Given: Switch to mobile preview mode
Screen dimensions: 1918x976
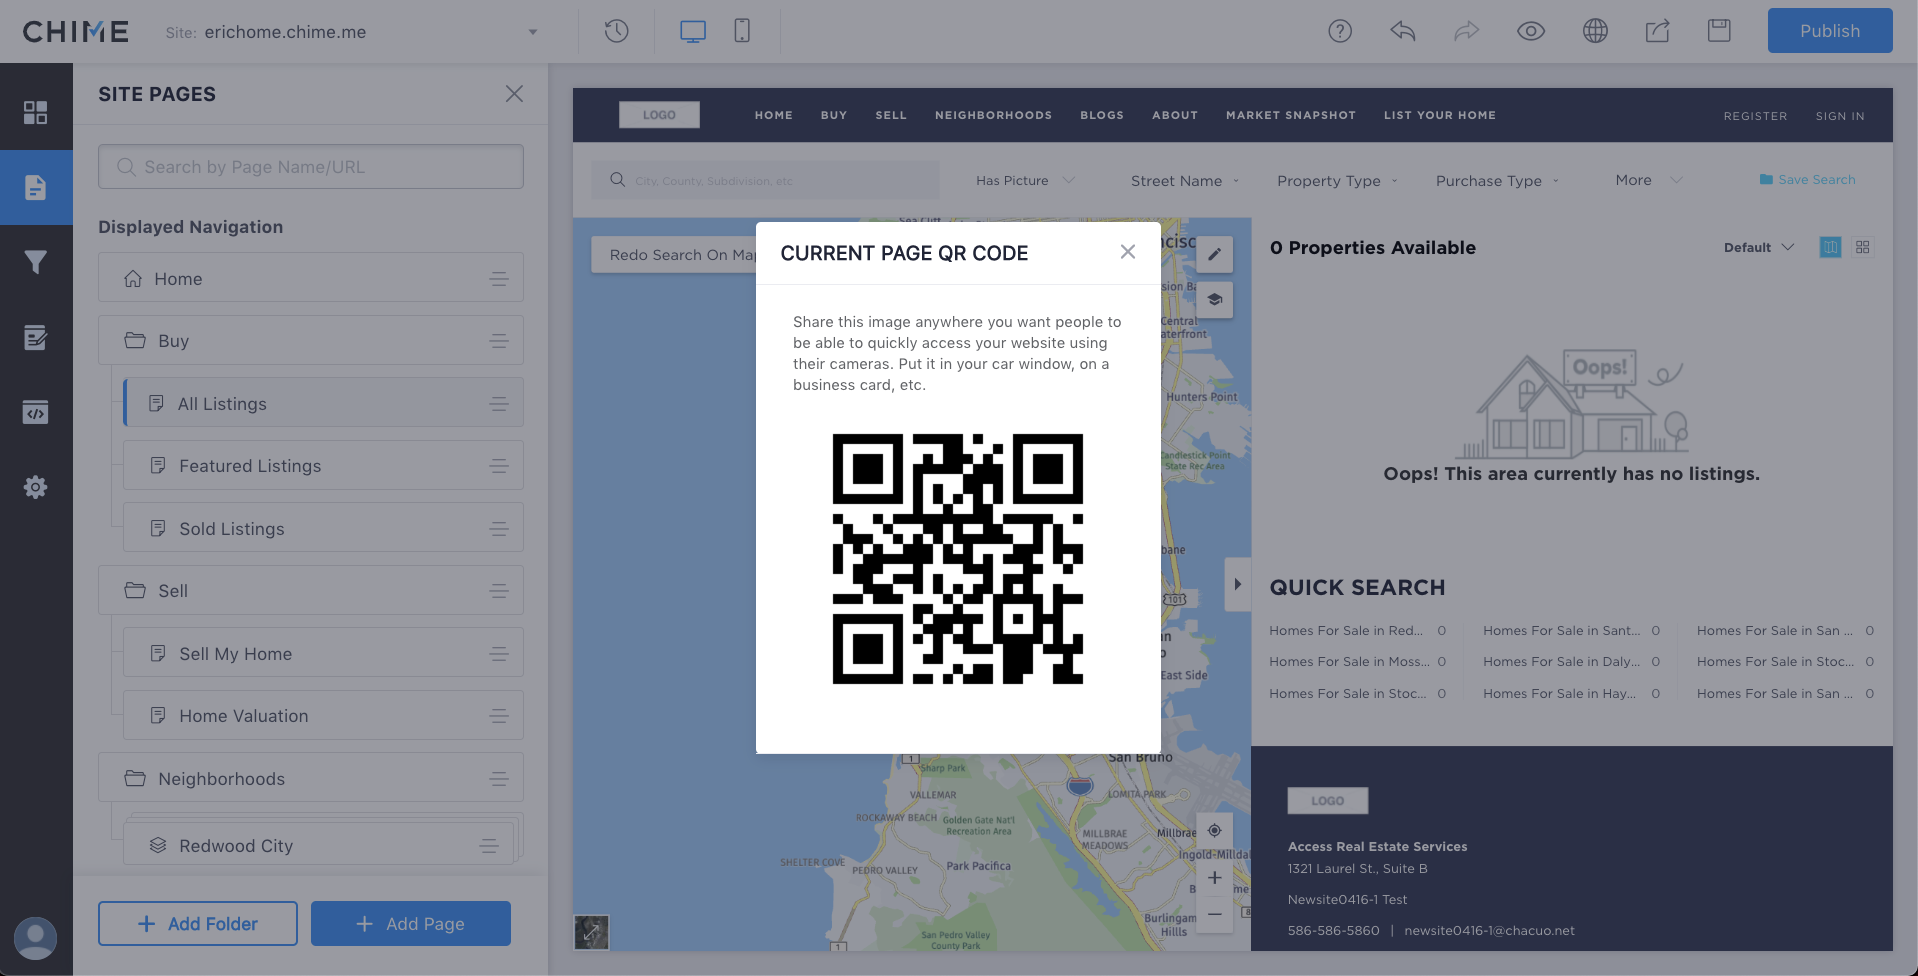Looking at the screenshot, I should pyautogui.click(x=742, y=31).
